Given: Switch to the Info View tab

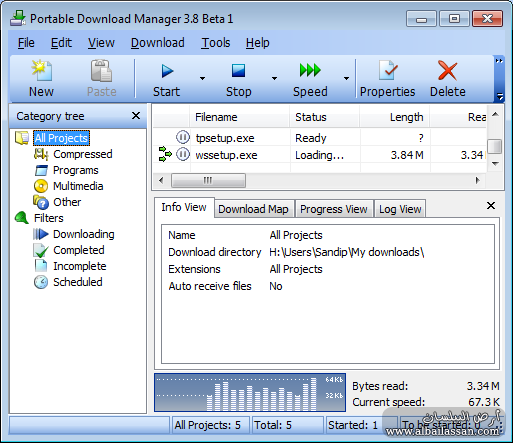Looking at the screenshot, I should pyautogui.click(x=184, y=207).
